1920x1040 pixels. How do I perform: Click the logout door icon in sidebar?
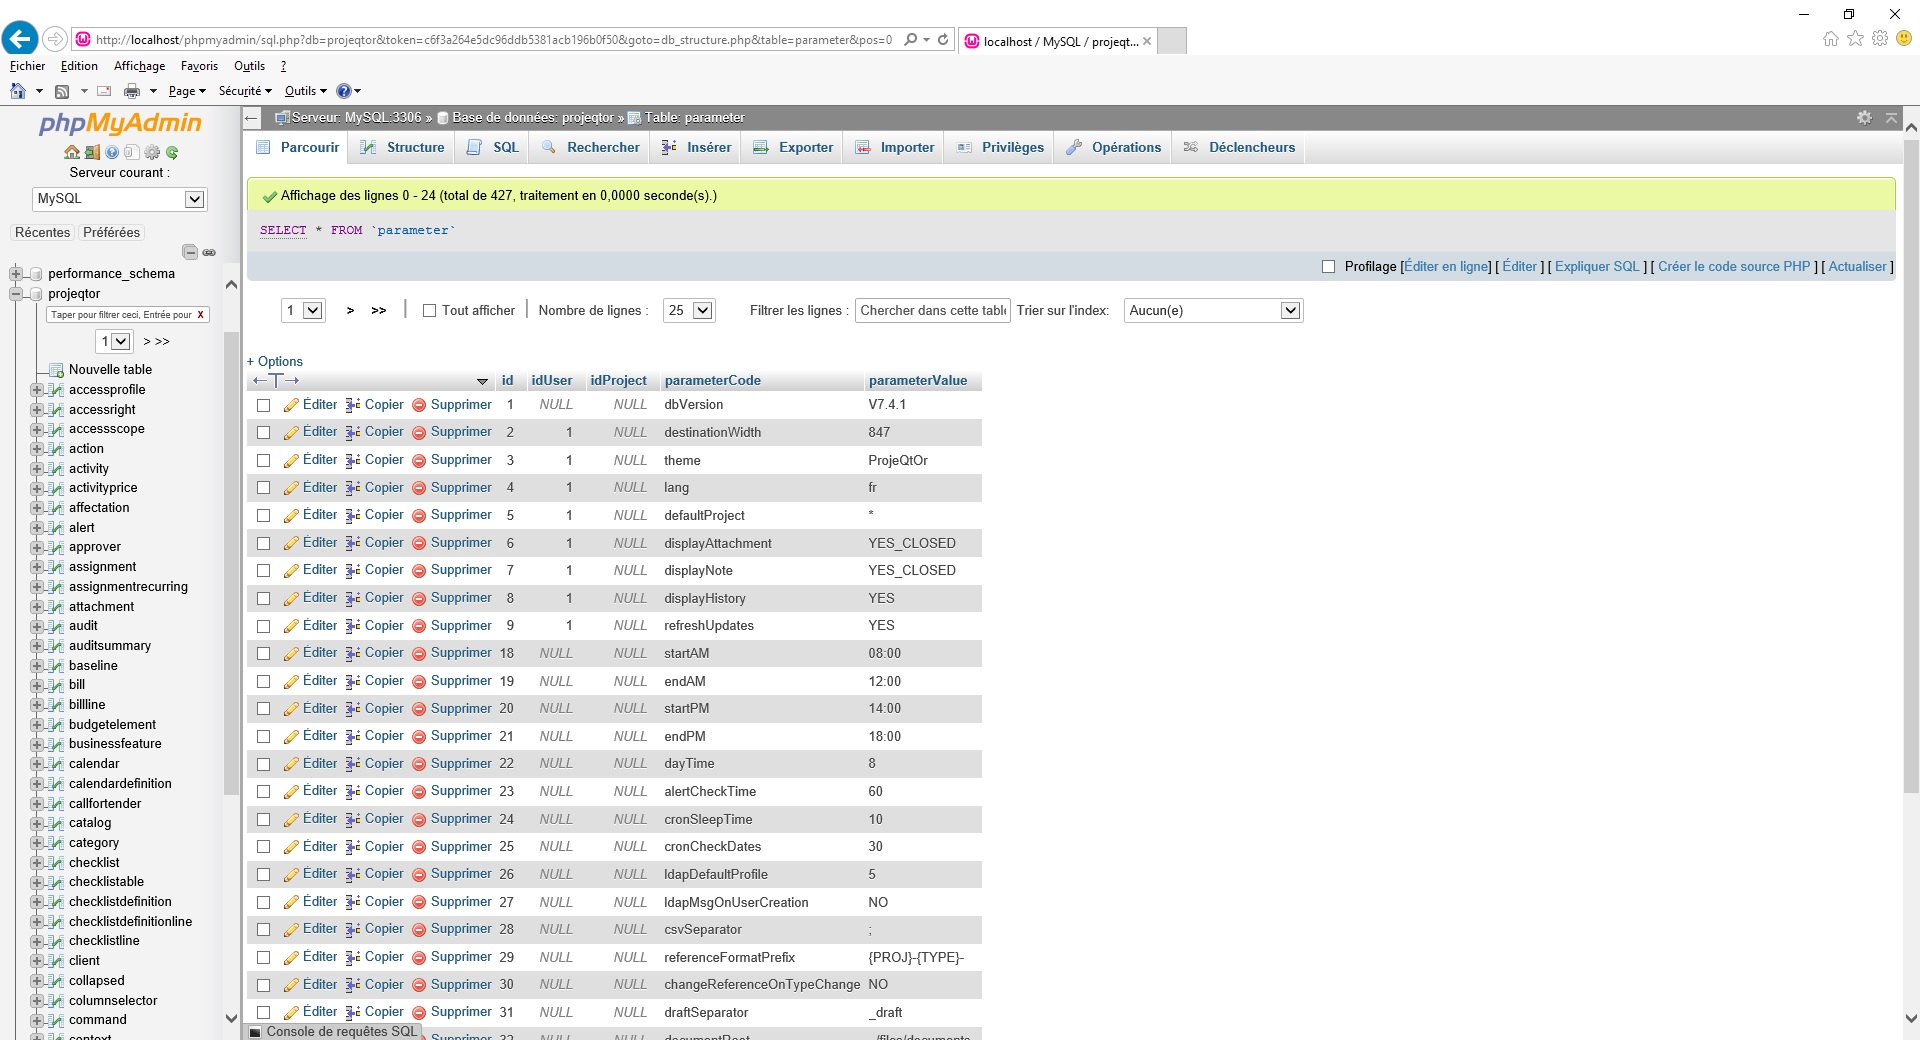pyautogui.click(x=92, y=153)
